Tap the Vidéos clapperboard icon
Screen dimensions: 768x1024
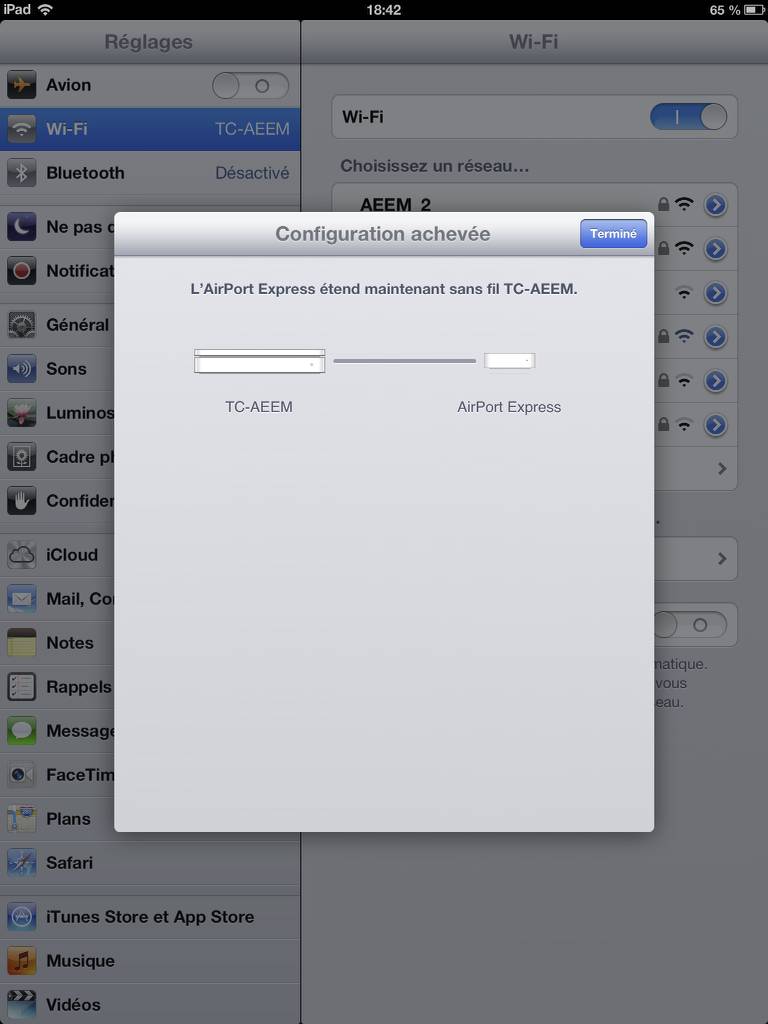pyautogui.click(x=22, y=1005)
